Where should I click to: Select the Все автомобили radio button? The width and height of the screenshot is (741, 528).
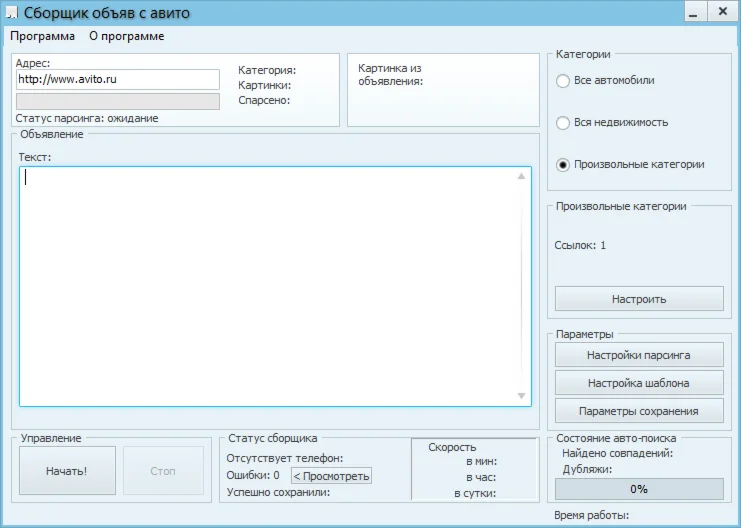[563, 80]
